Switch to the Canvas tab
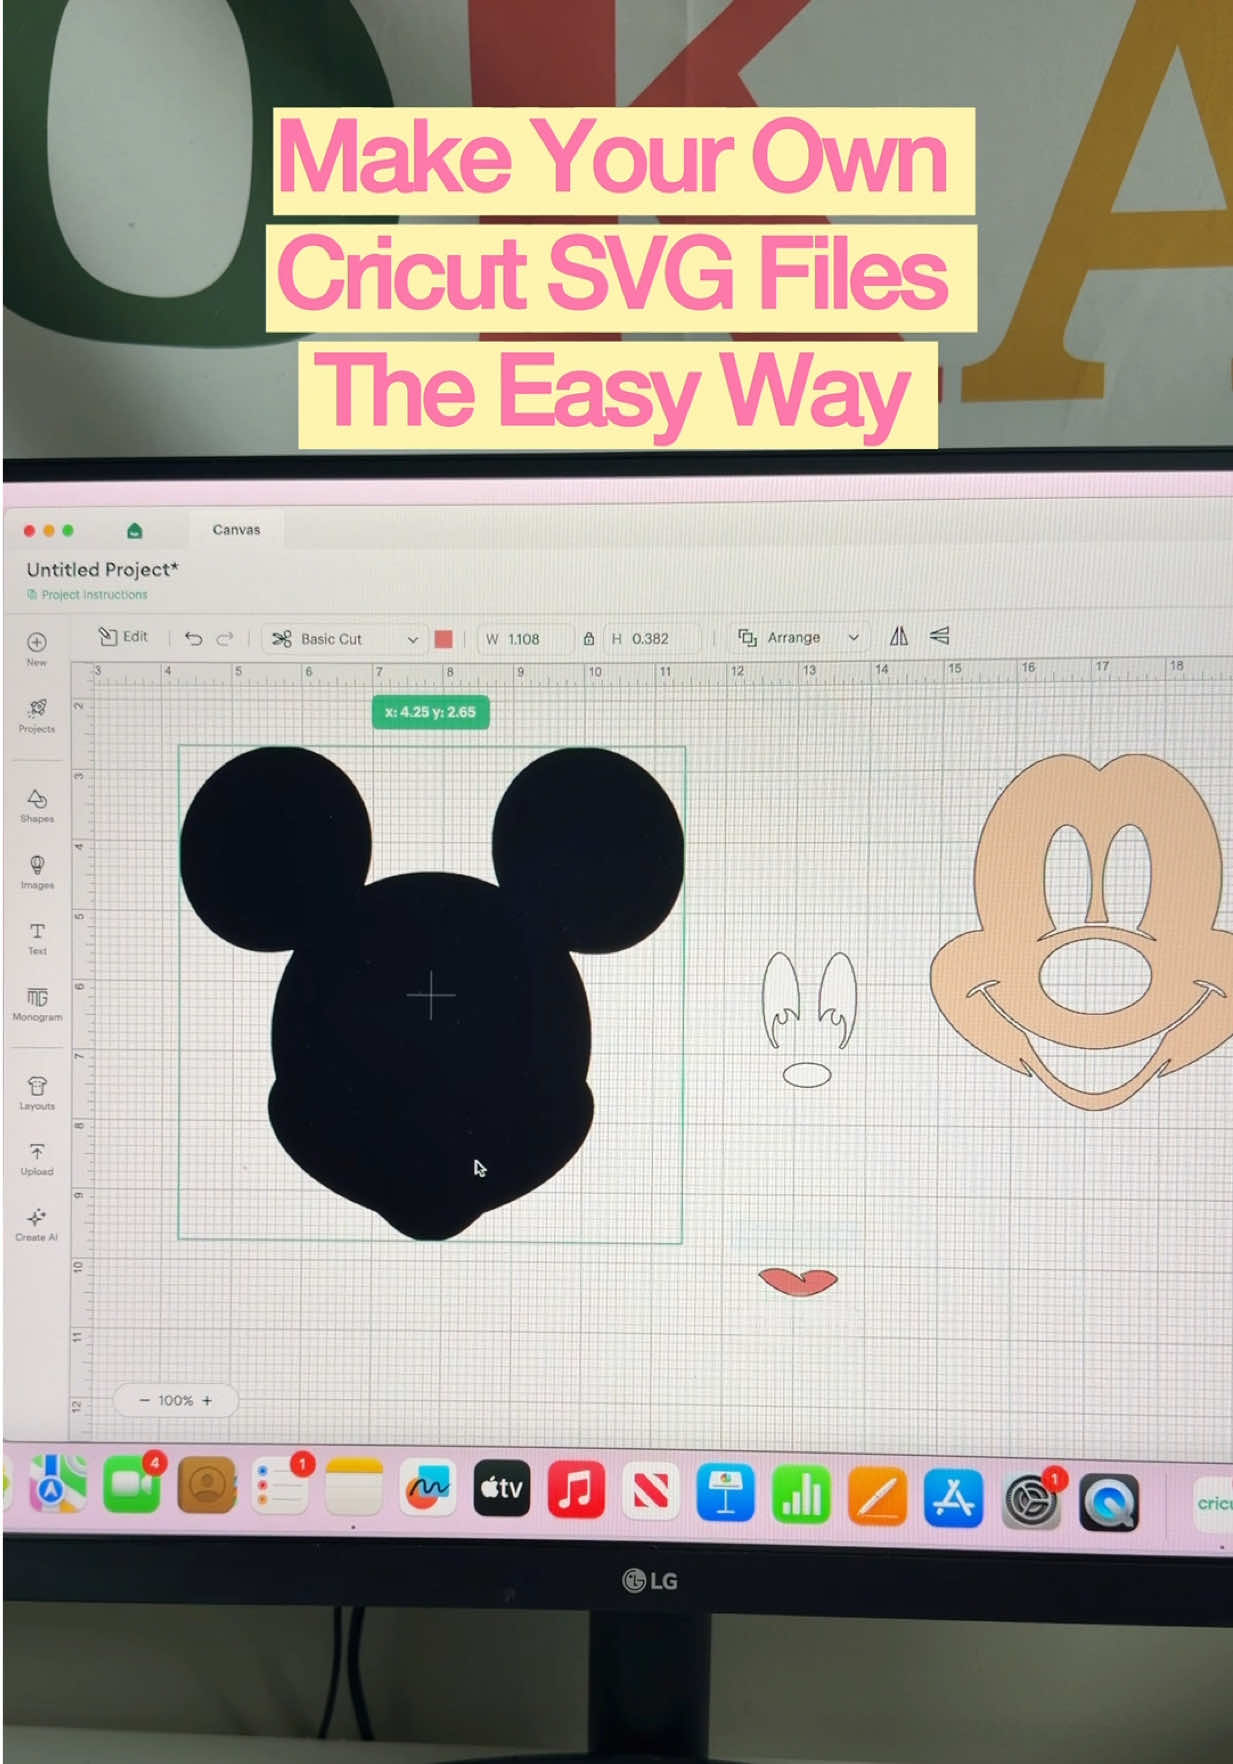Viewport: 1233px width, 1764px height. [x=236, y=529]
